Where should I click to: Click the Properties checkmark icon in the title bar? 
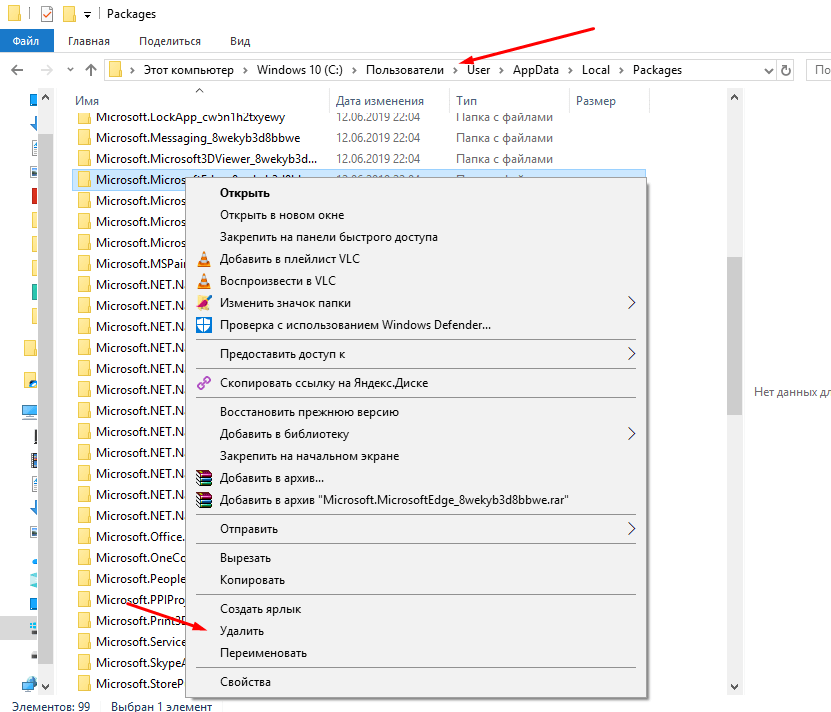(x=47, y=14)
